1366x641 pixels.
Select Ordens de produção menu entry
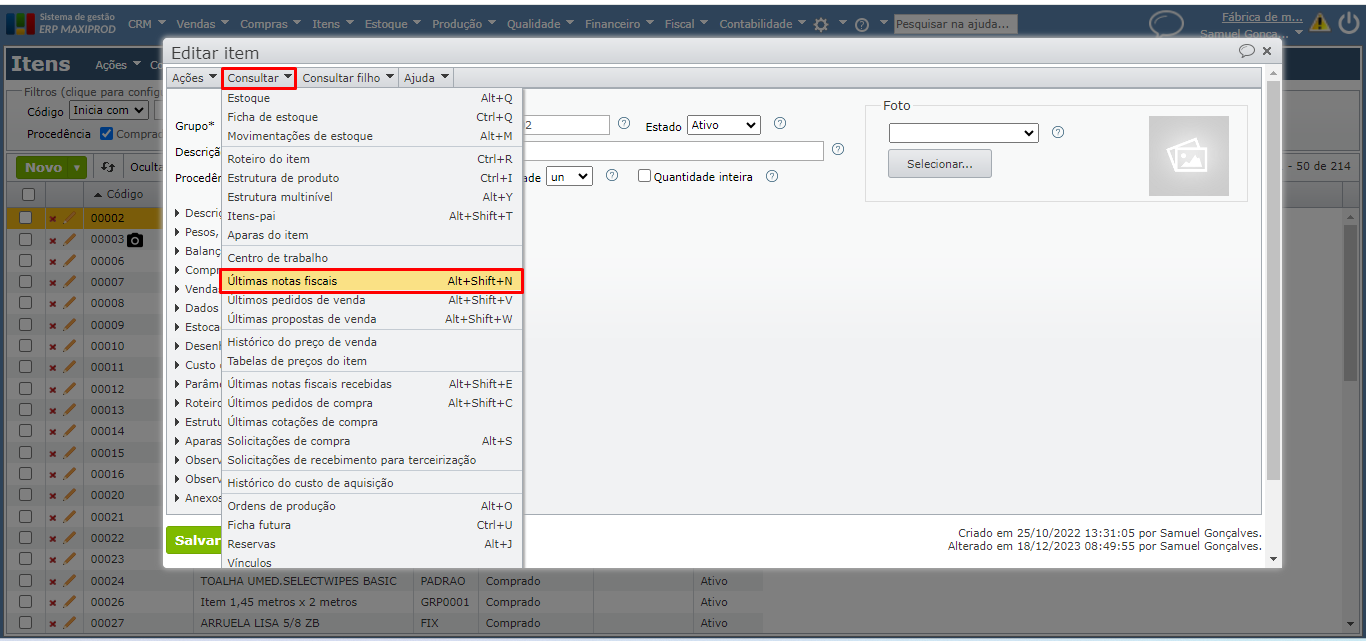point(371,506)
